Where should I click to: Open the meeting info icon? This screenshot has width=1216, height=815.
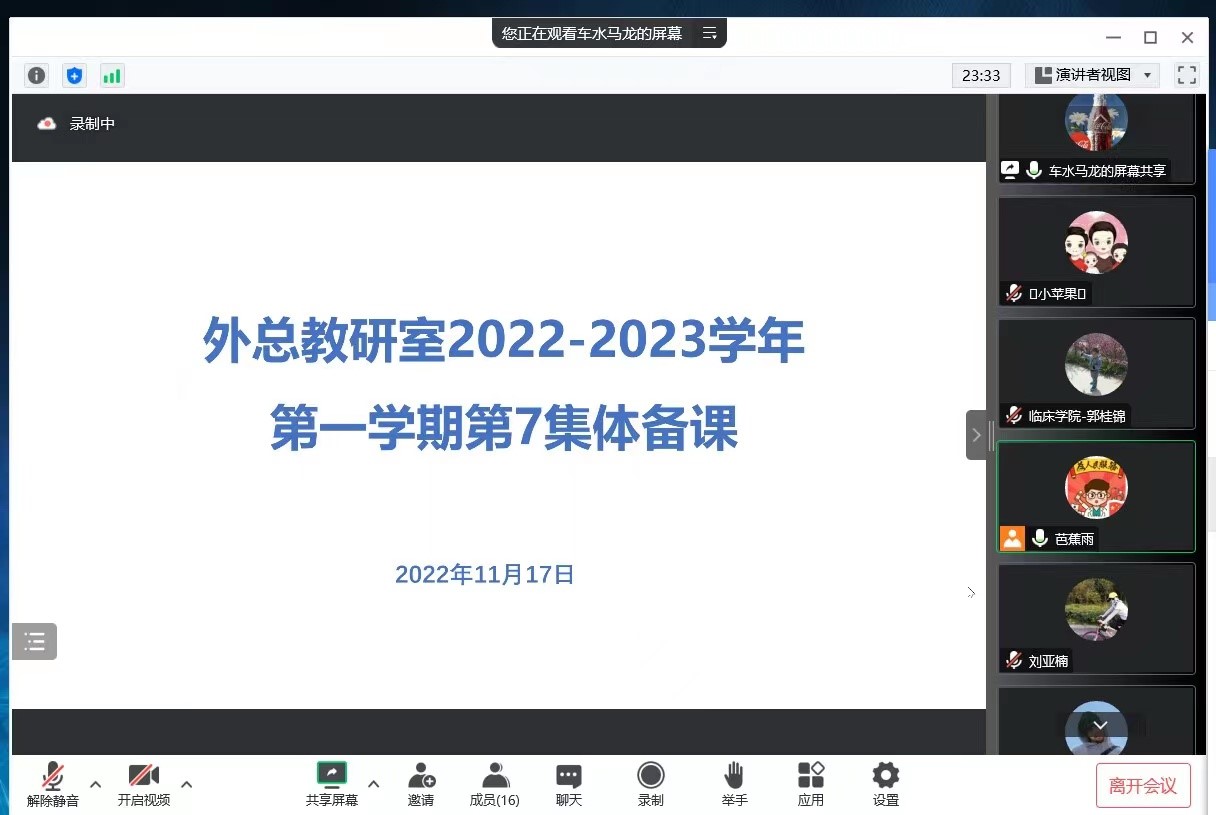pos(37,75)
